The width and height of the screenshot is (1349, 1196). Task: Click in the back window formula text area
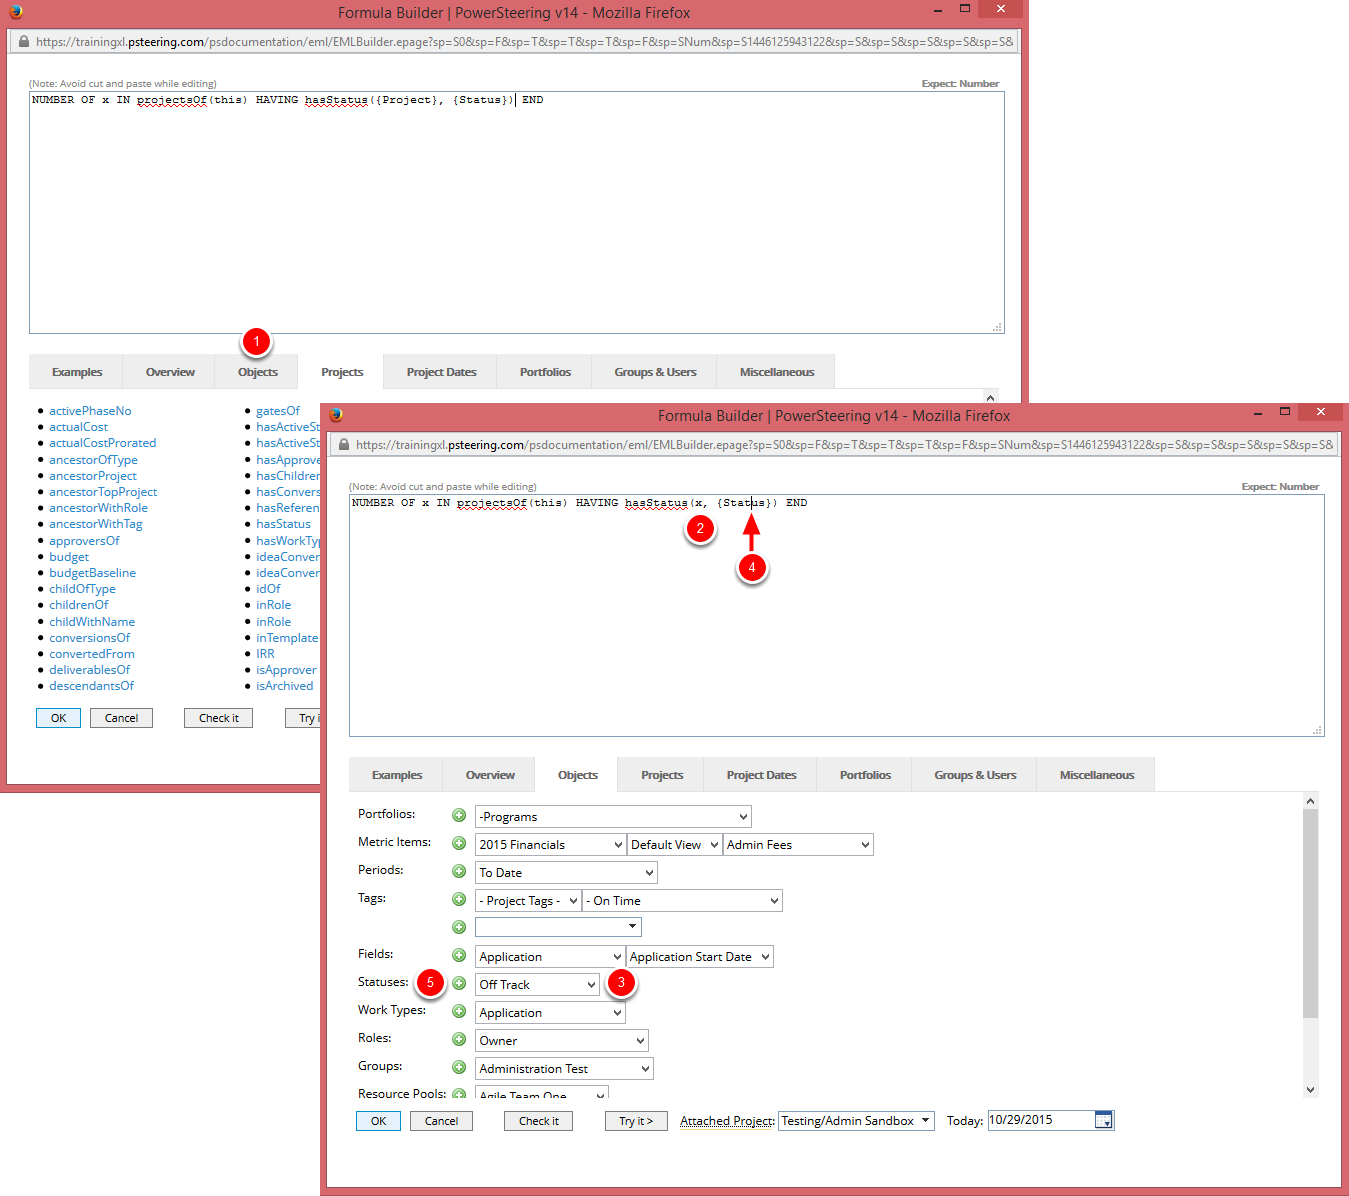[x=516, y=212]
